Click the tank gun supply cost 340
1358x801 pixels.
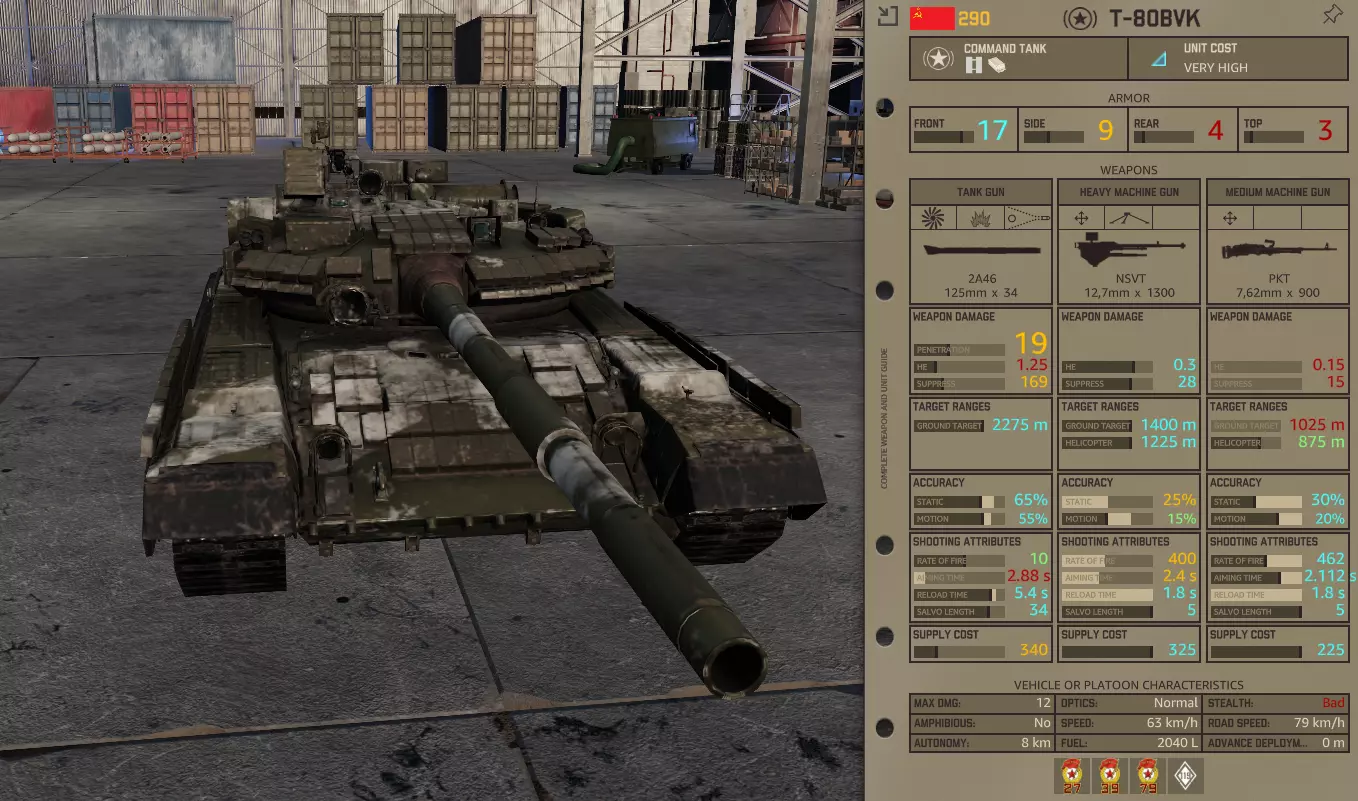pyautogui.click(x=1034, y=650)
